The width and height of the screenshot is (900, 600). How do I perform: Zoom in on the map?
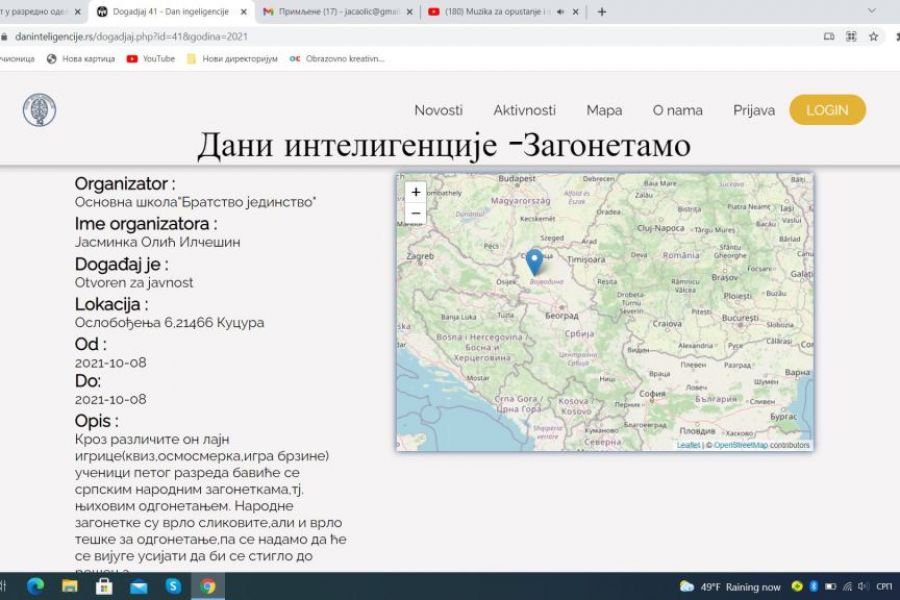416,192
